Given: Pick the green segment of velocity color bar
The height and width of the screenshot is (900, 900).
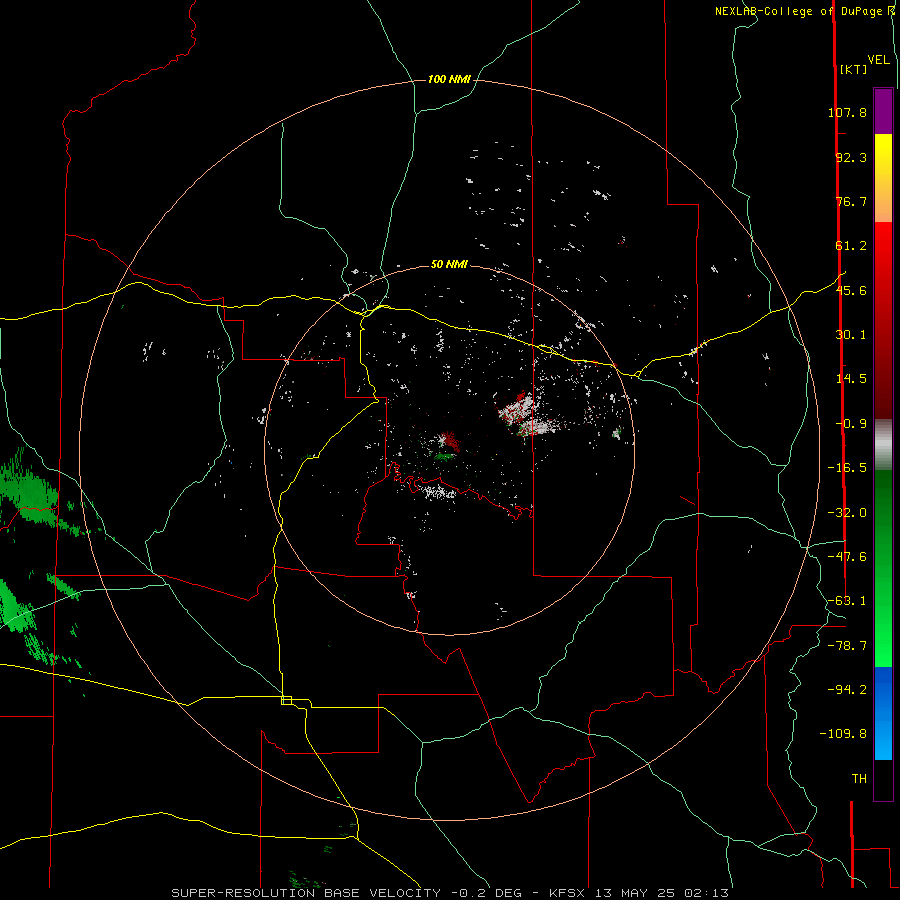Looking at the screenshot, I should coord(883,568).
